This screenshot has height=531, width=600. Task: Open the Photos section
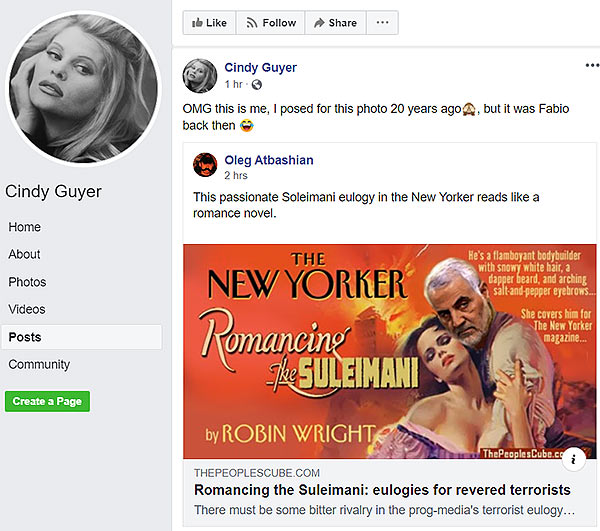tap(28, 282)
